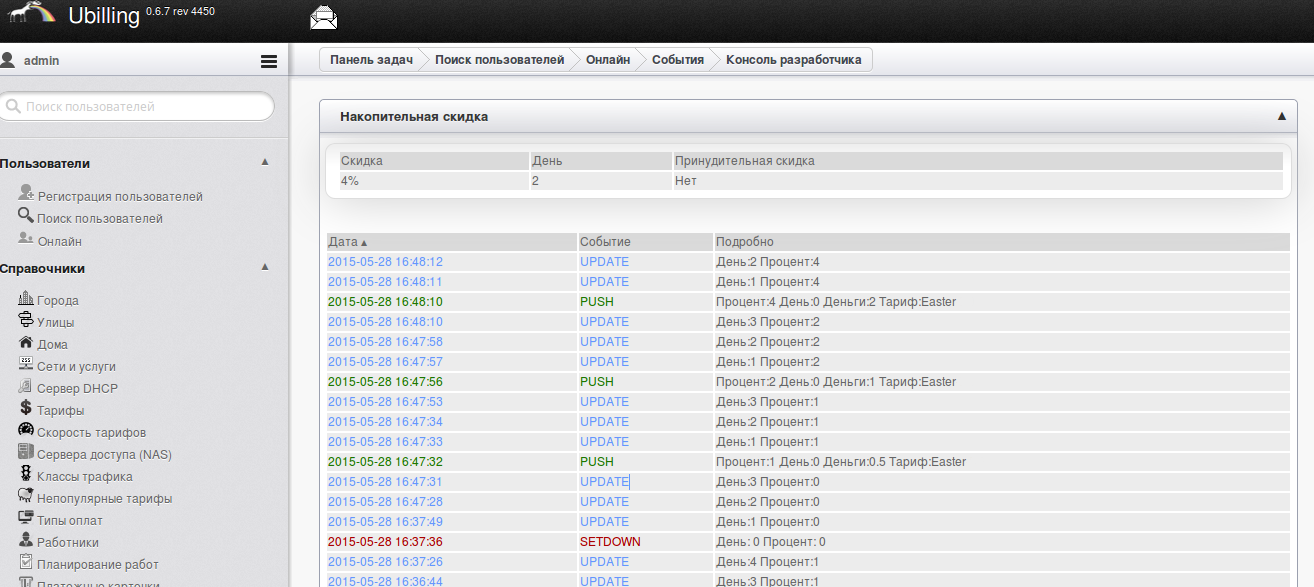Collapse the Пользователи sidebar section

pyautogui.click(x=265, y=162)
